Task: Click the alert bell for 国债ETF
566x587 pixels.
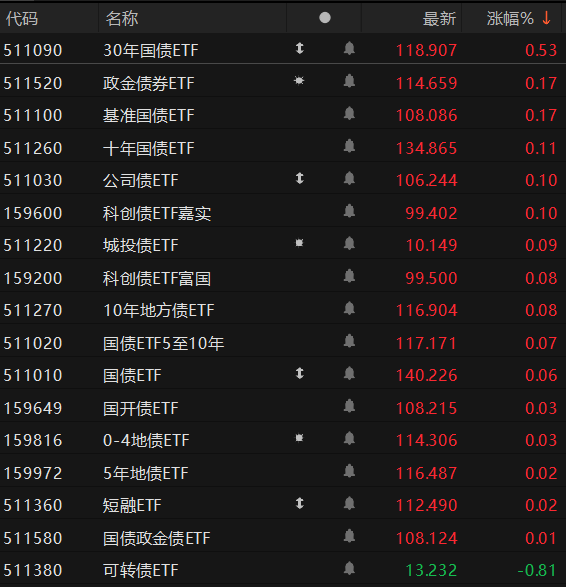Action: pyautogui.click(x=349, y=374)
